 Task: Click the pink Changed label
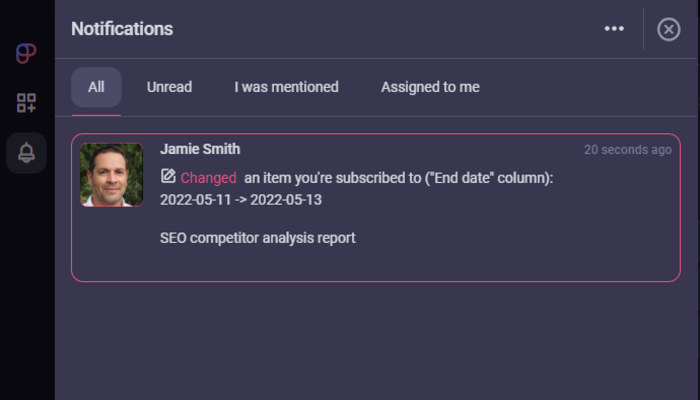pos(208,178)
